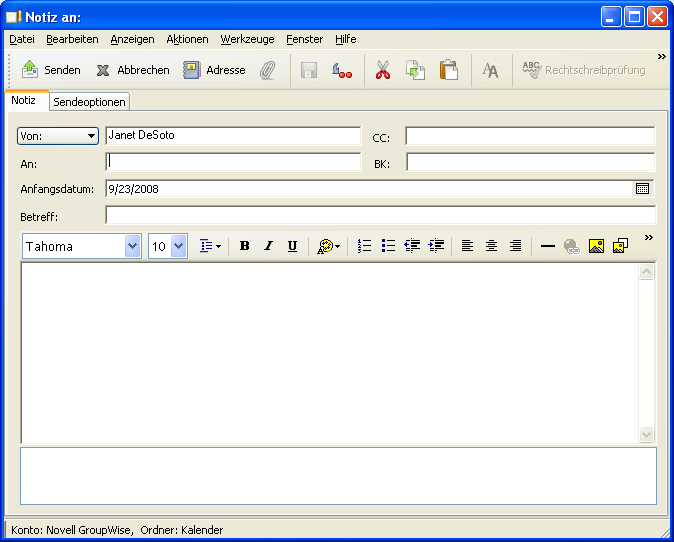
Task: Open the Bearbeiten menu
Action: [x=72, y=39]
